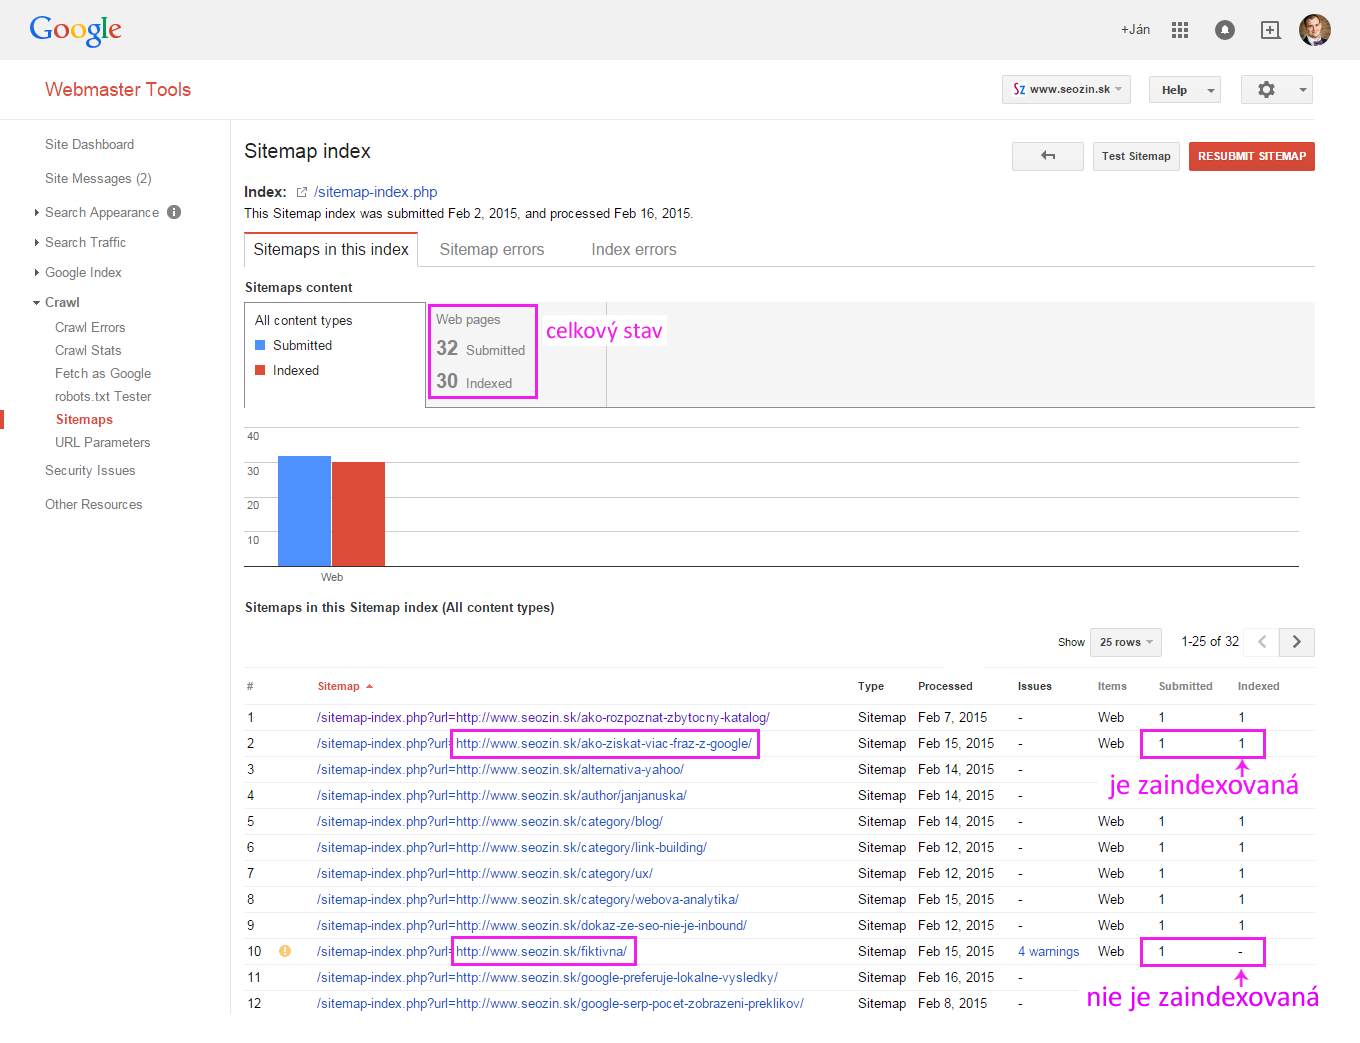
Task: Open URL Parameters
Action: [103, 442]
